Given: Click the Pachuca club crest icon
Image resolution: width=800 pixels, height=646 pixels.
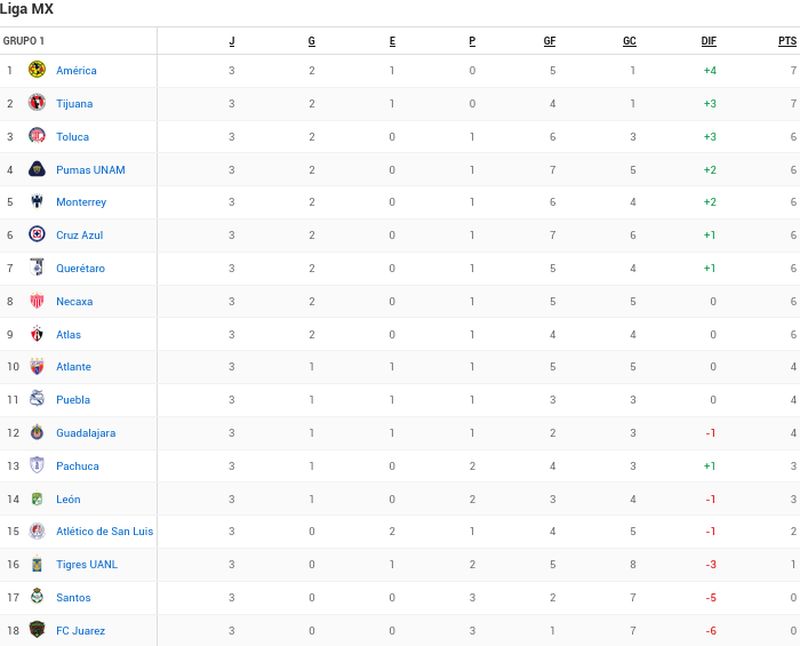Looking at the screenshot, I should point(37,465).
